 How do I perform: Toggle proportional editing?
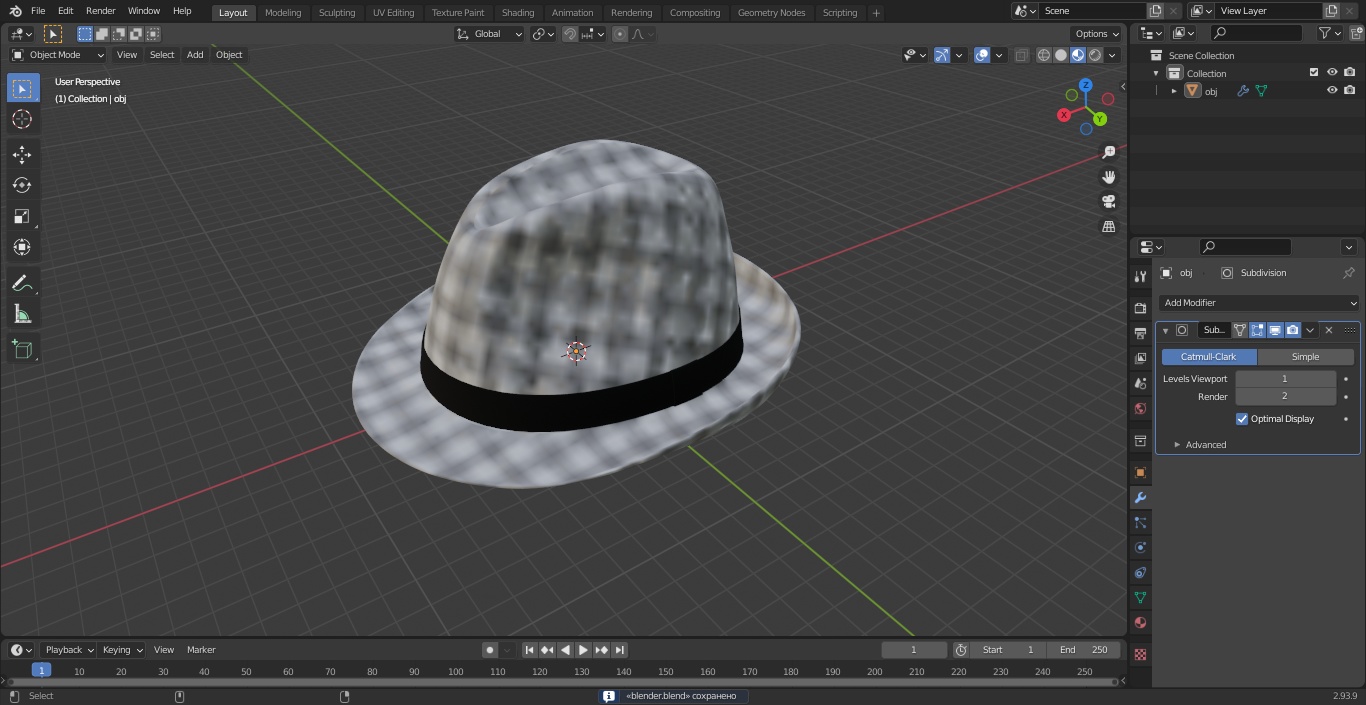tap(620, 34)
